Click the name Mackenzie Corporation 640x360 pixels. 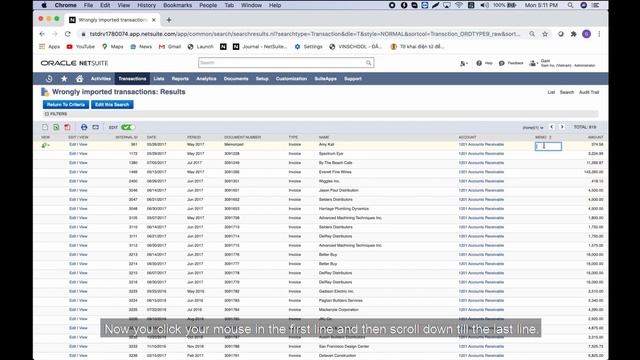point(339,310)
